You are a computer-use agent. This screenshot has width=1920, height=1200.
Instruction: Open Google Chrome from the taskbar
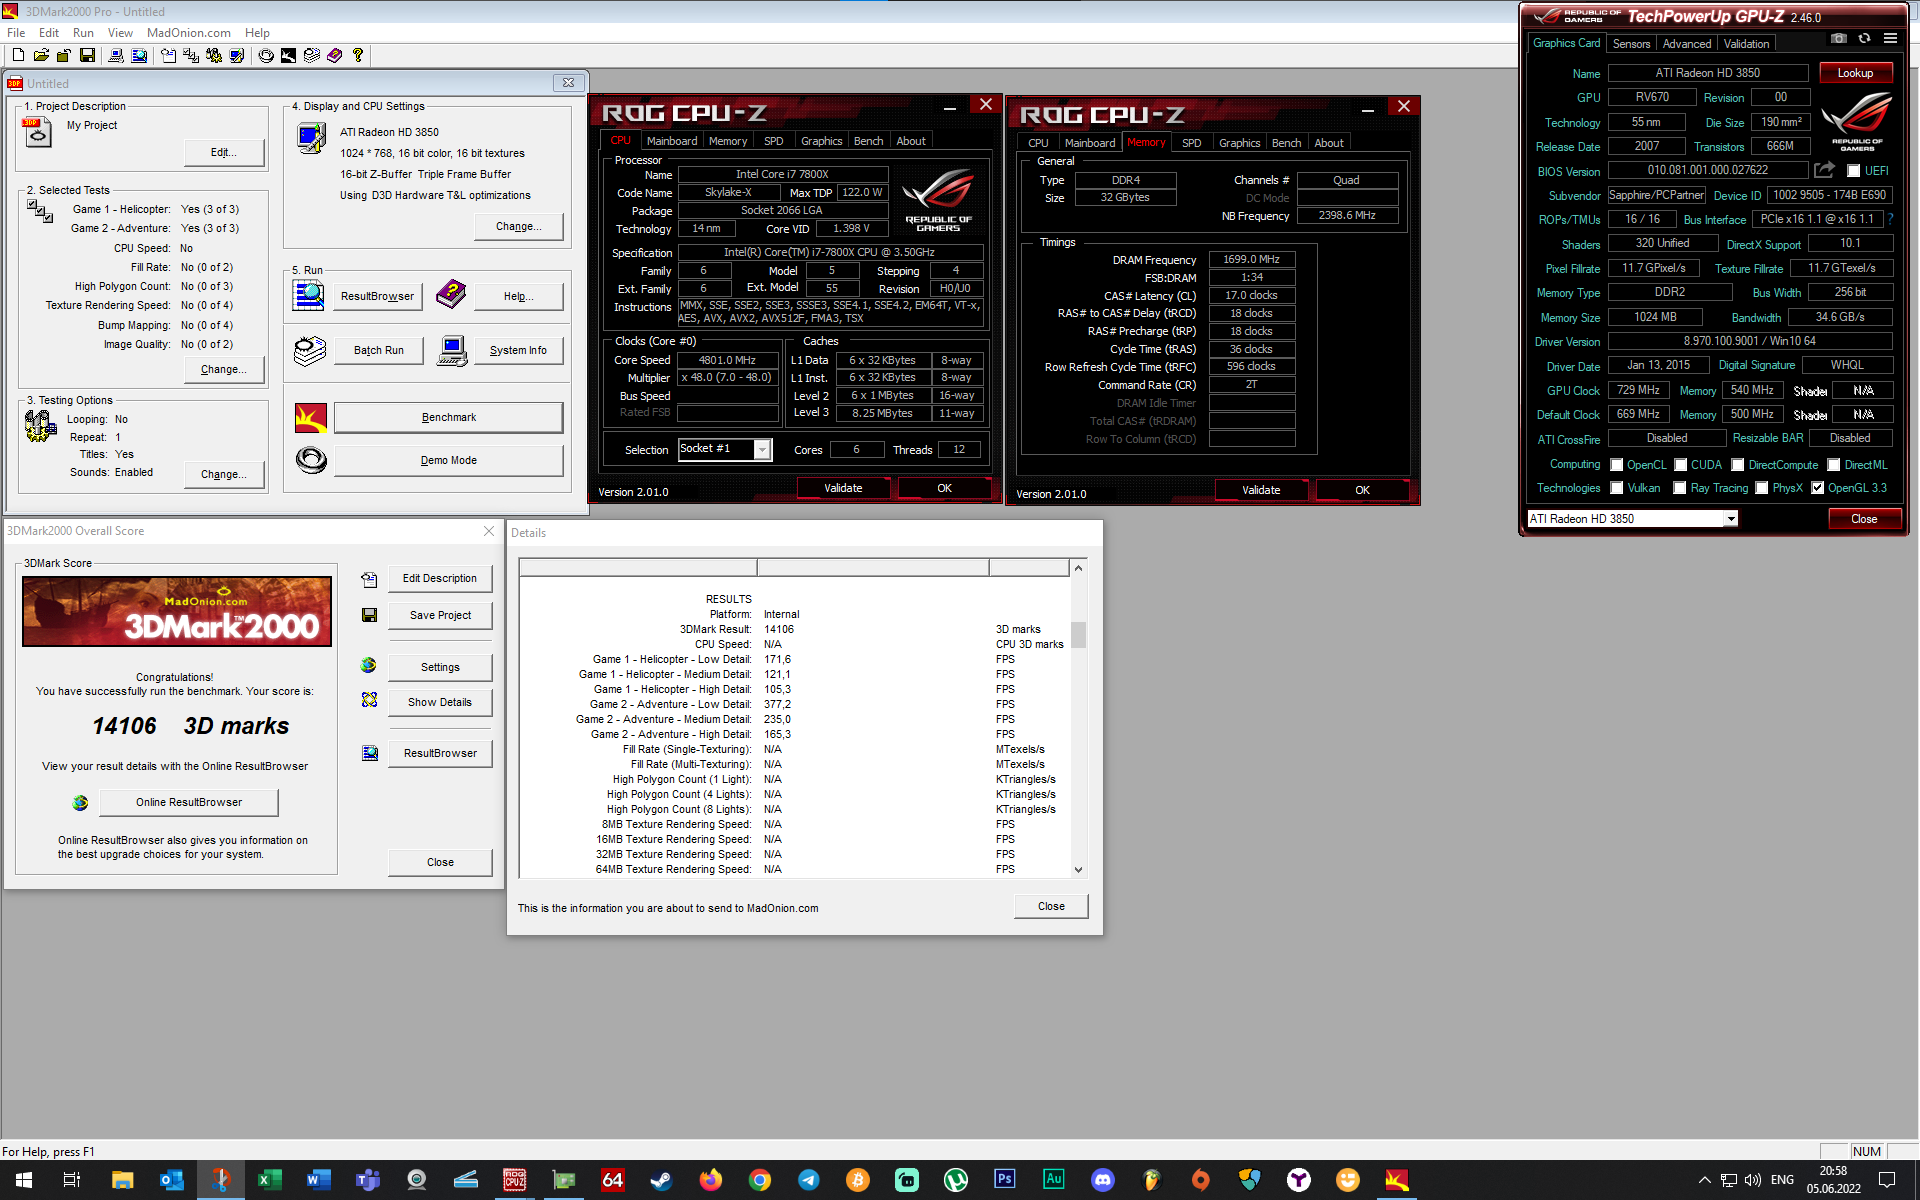click(759, 1180)
